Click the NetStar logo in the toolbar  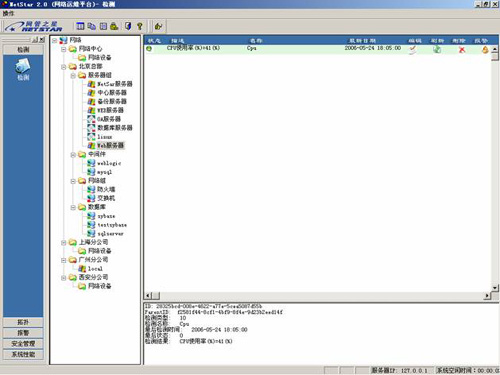[34, 26]
